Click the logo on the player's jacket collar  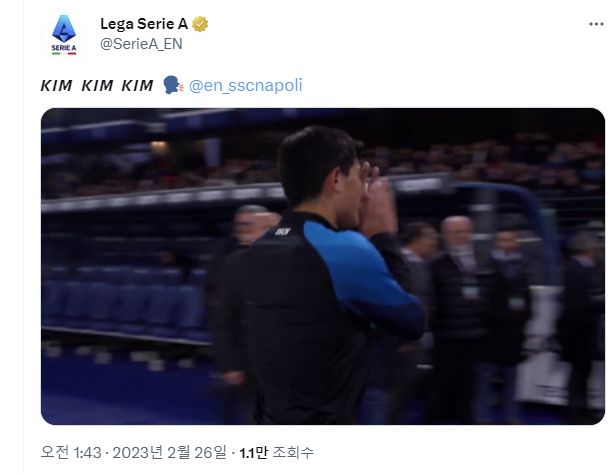click(x=282, y=232)
